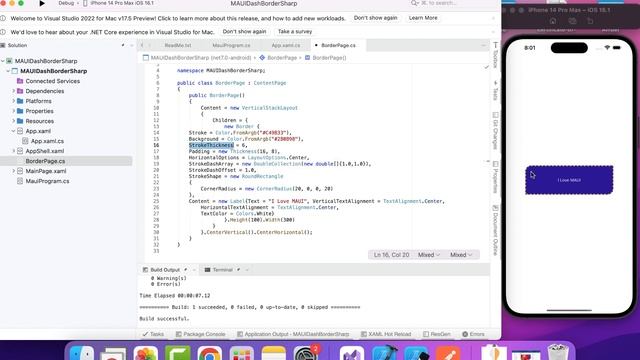Collapse the App.xaml node
Viewport: 640px width, 360px height.
[x=13, y=131]
